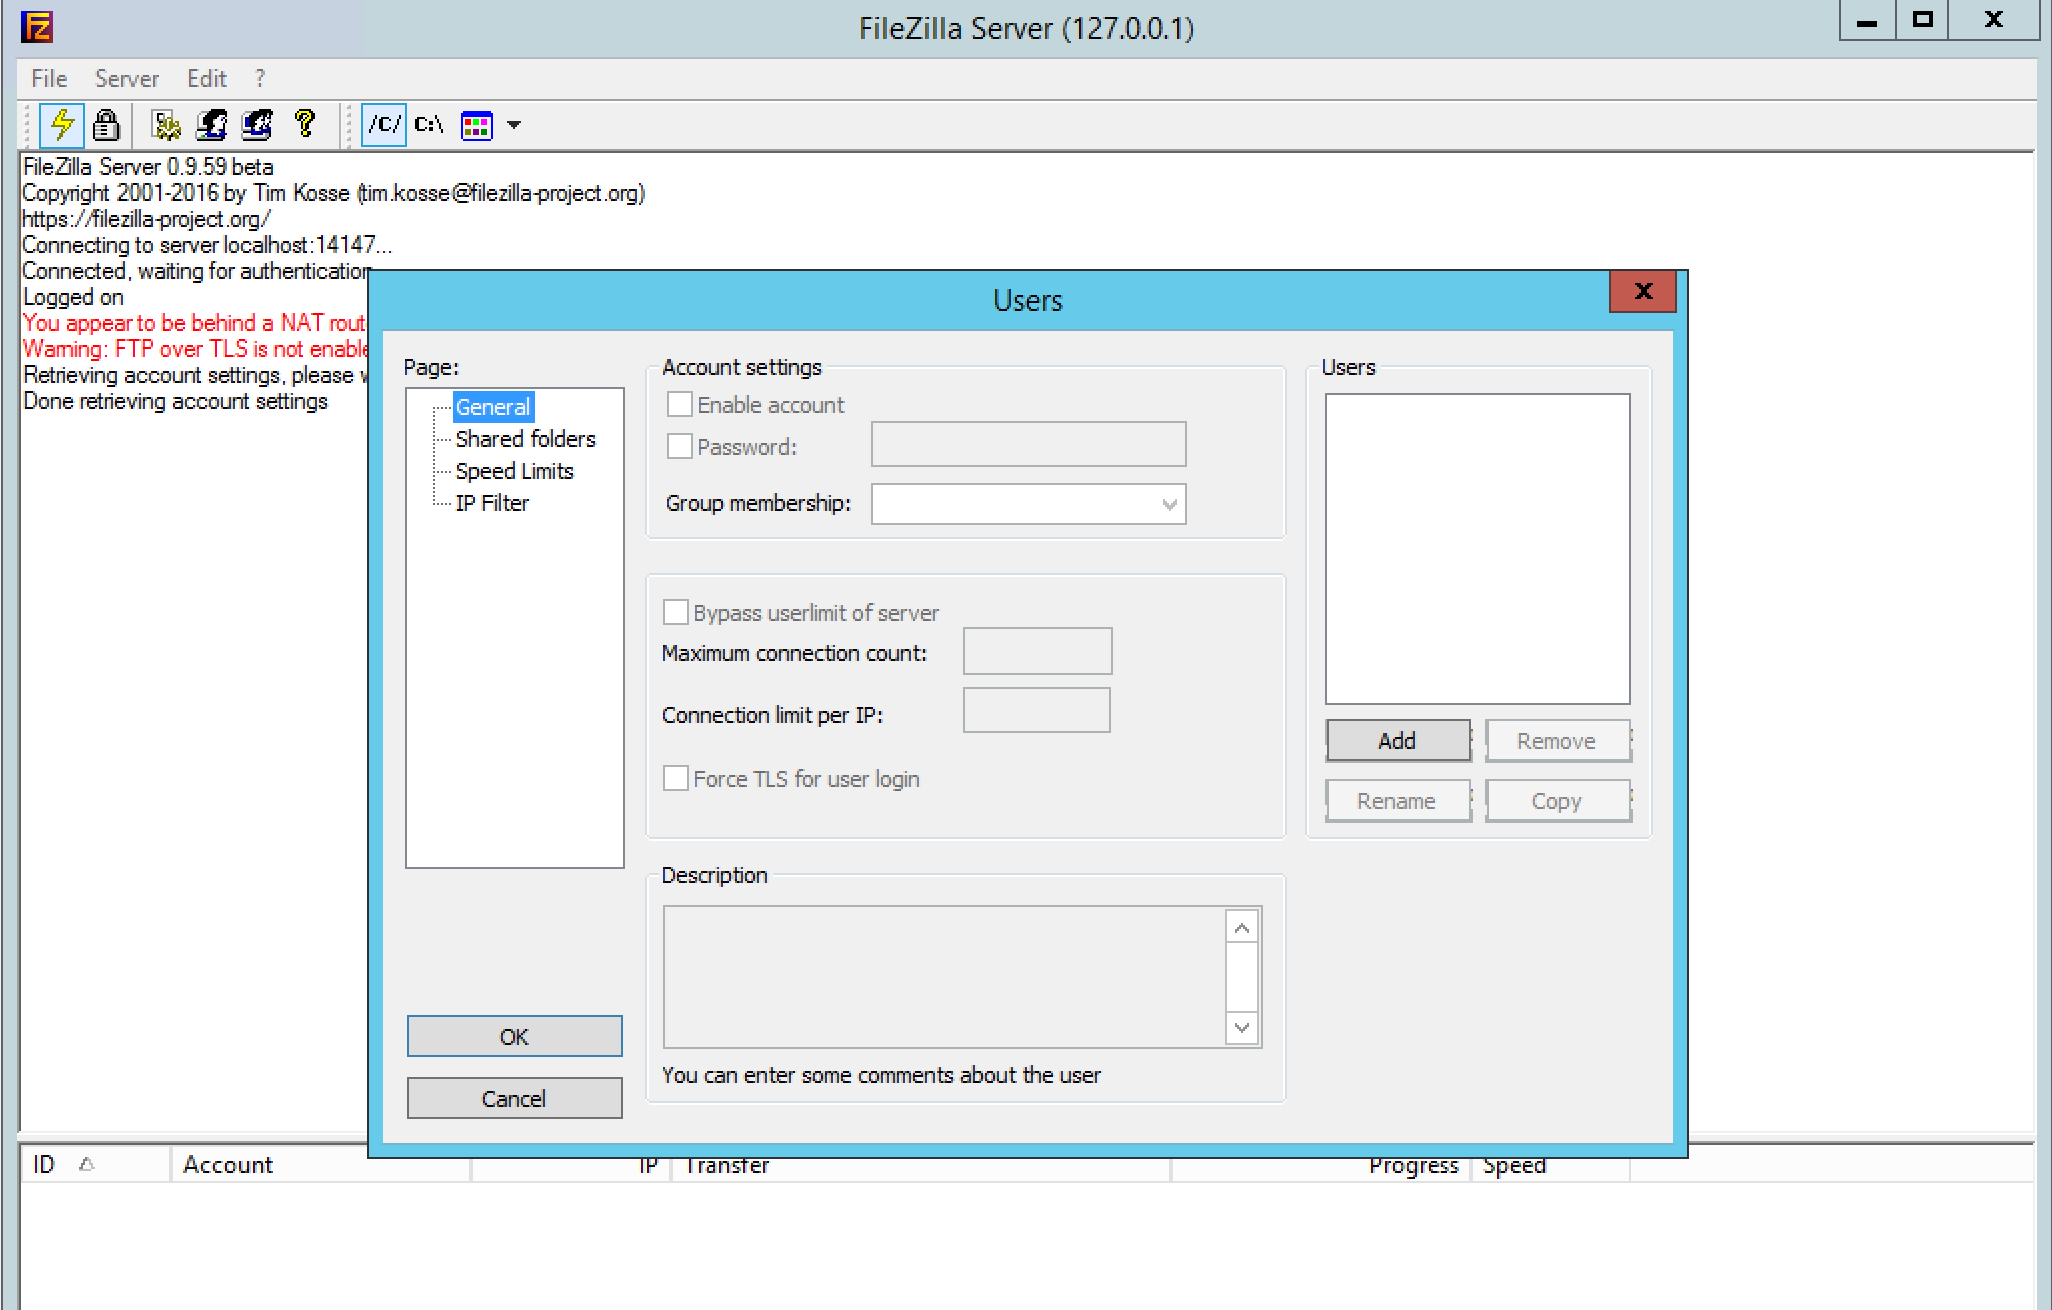Screen dimensions: 2052x1310
Task: Click the Connection limit per IP field
Action: (x=1036, y=710)
